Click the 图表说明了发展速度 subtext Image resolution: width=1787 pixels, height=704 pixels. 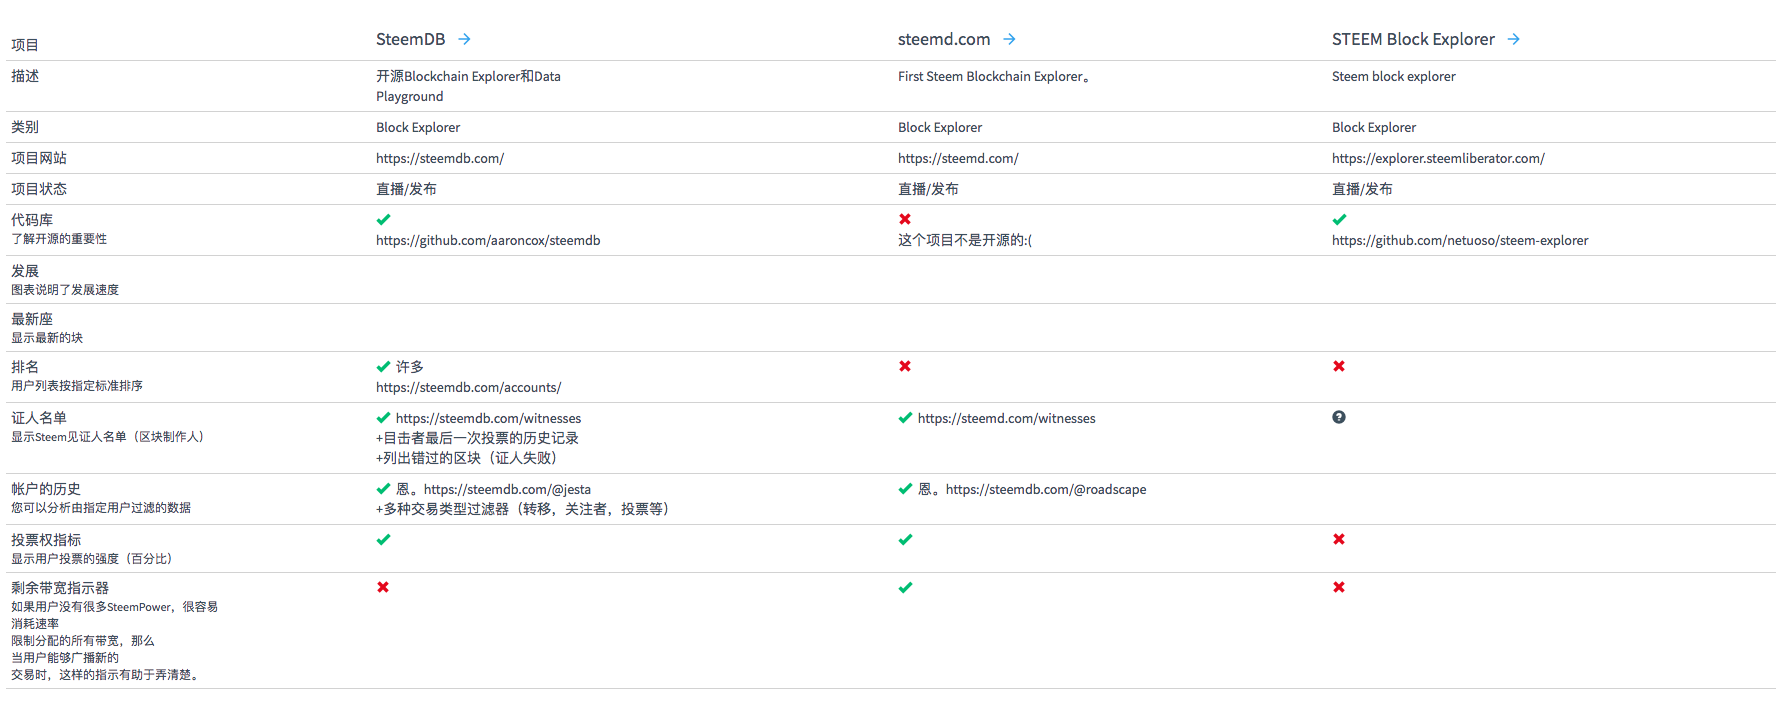pyautogui.click(x=65, y=290)
